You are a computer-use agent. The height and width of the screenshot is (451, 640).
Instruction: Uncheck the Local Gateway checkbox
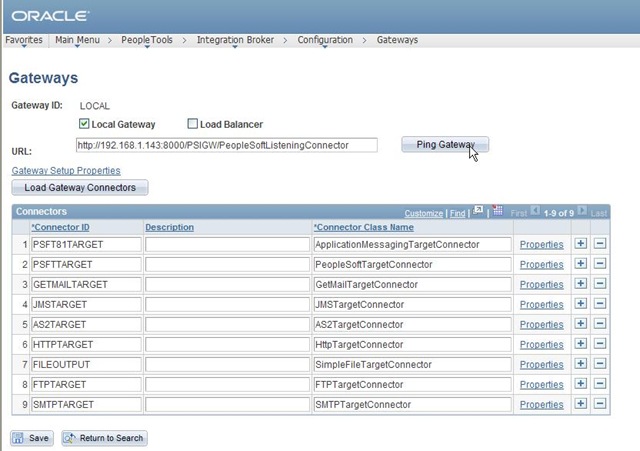[x=84, y=124]
